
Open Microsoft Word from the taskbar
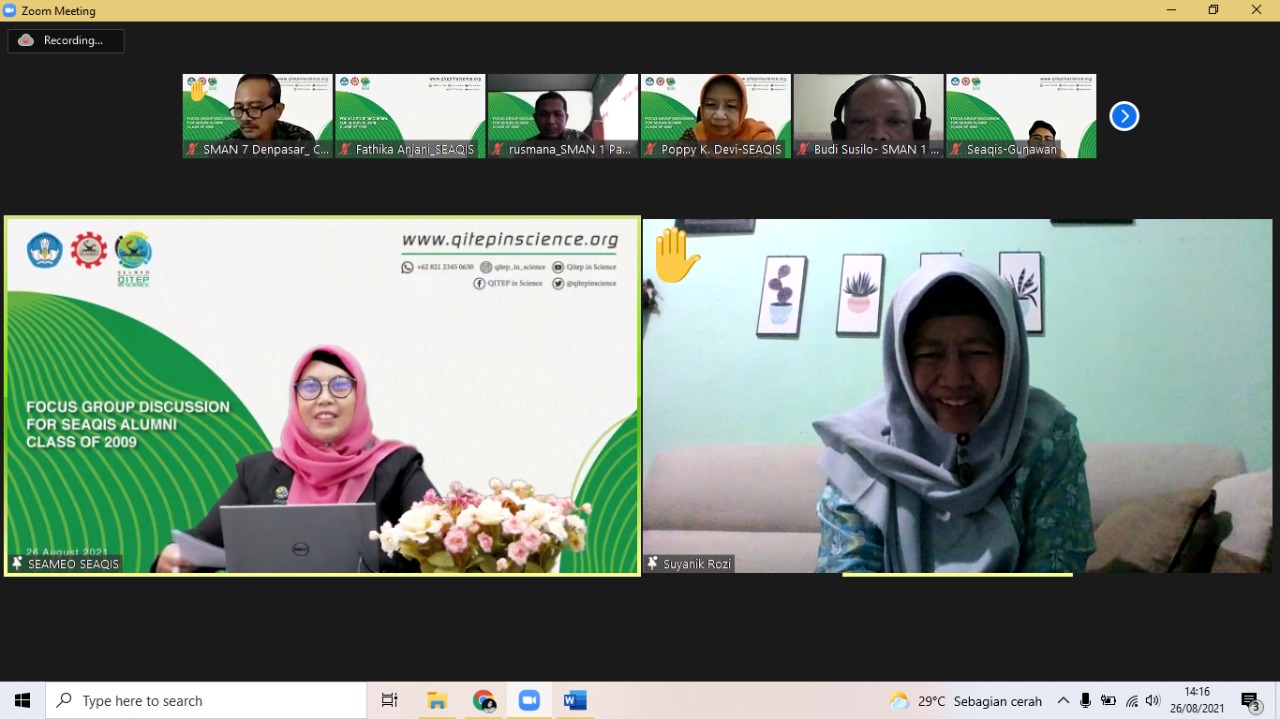click(x=575, y=701)
